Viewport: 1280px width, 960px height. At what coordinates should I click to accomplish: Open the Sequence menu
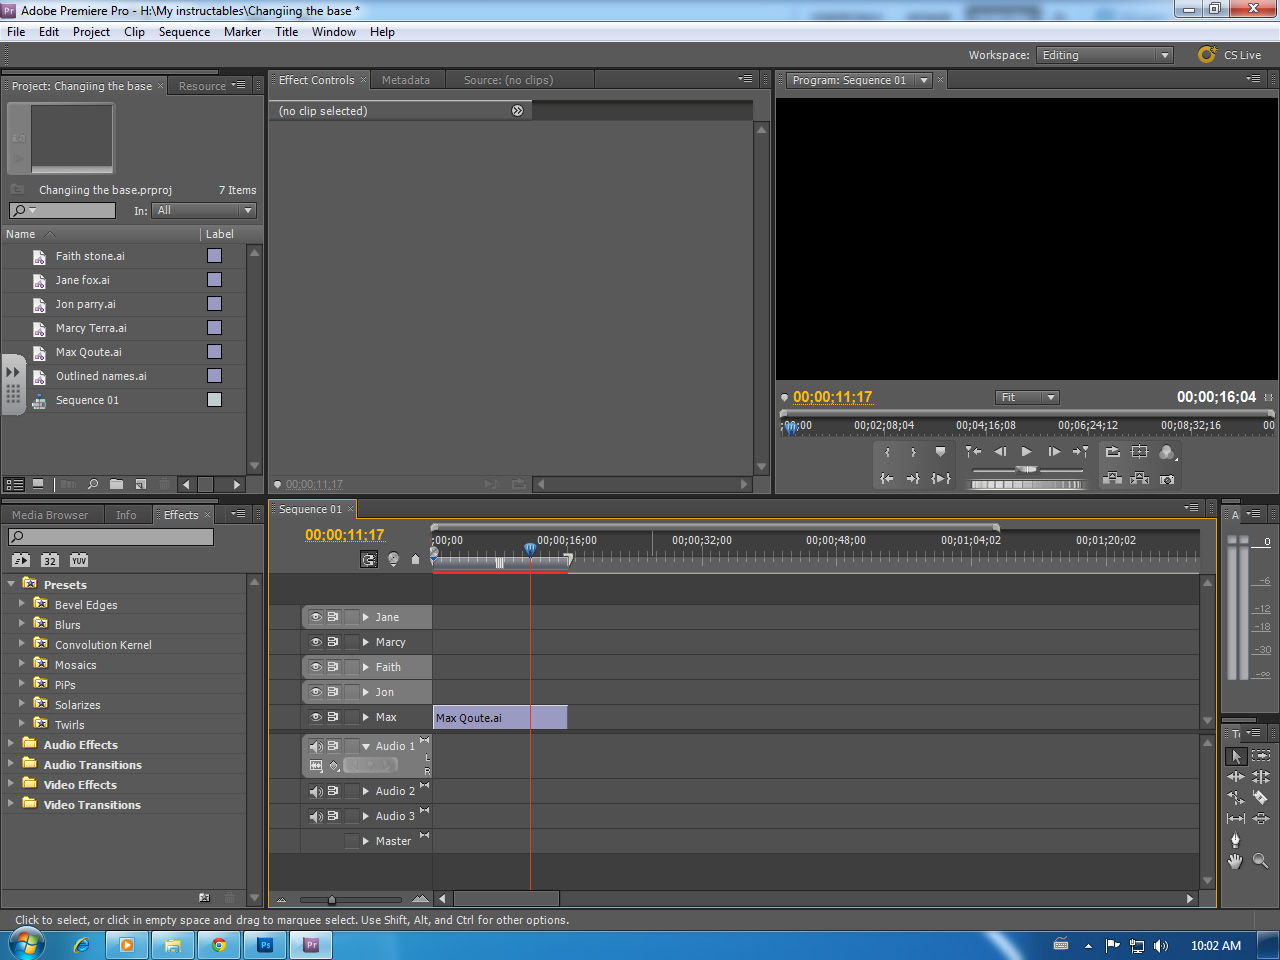(x=184, y=32)
